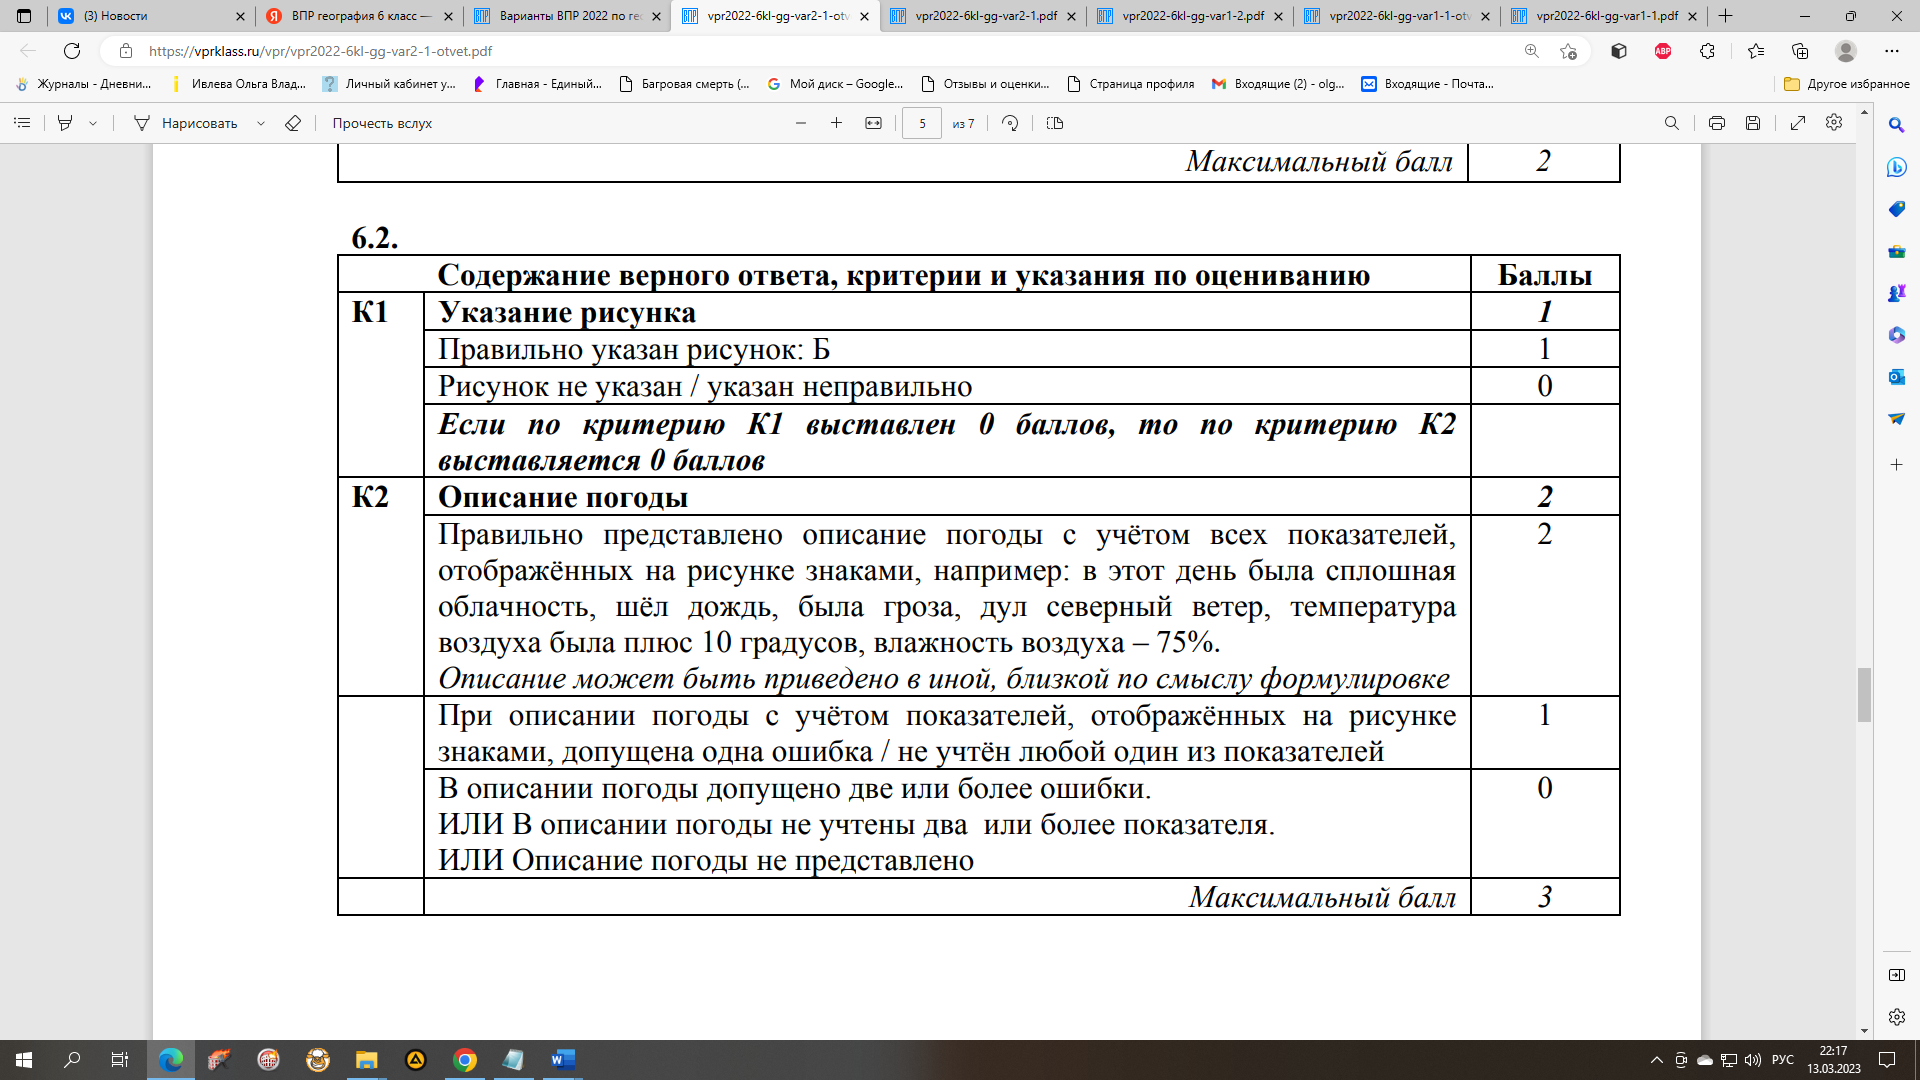The image size is (1920, 1080).
Task: Click the page number input field
Action: (922, 123)
